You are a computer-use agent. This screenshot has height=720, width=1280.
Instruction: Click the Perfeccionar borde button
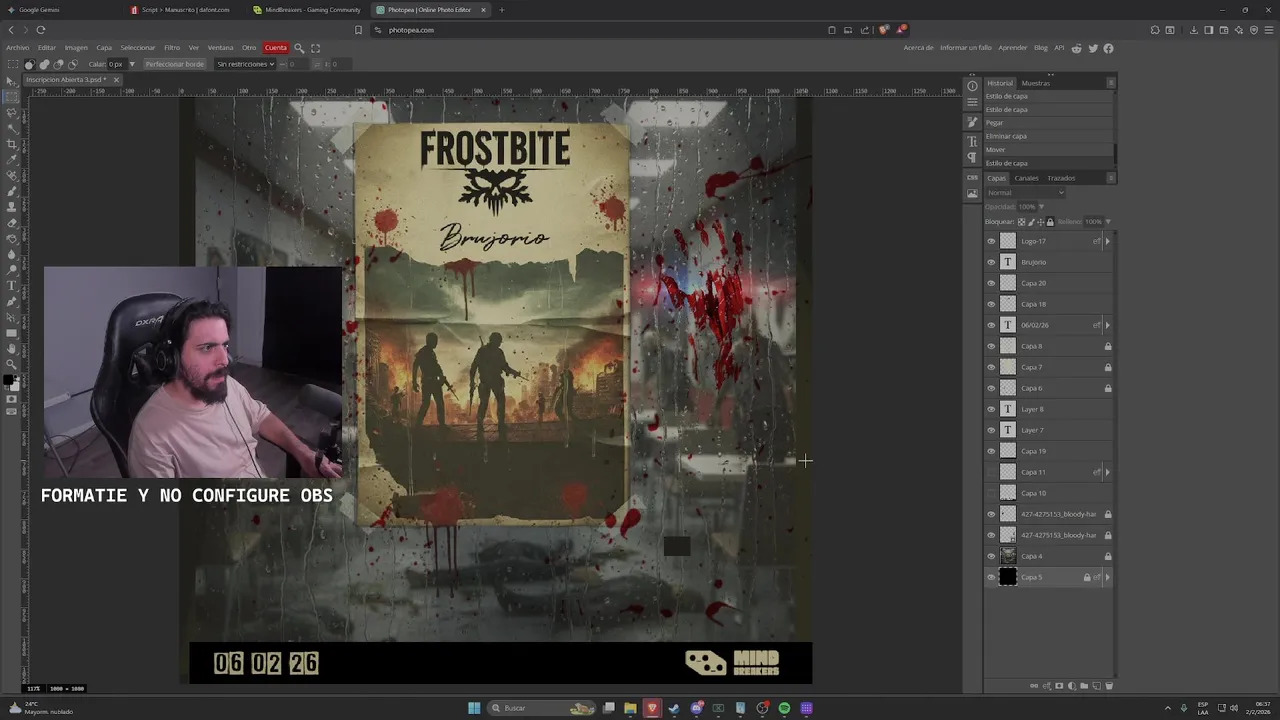click(x=174, y=64)
